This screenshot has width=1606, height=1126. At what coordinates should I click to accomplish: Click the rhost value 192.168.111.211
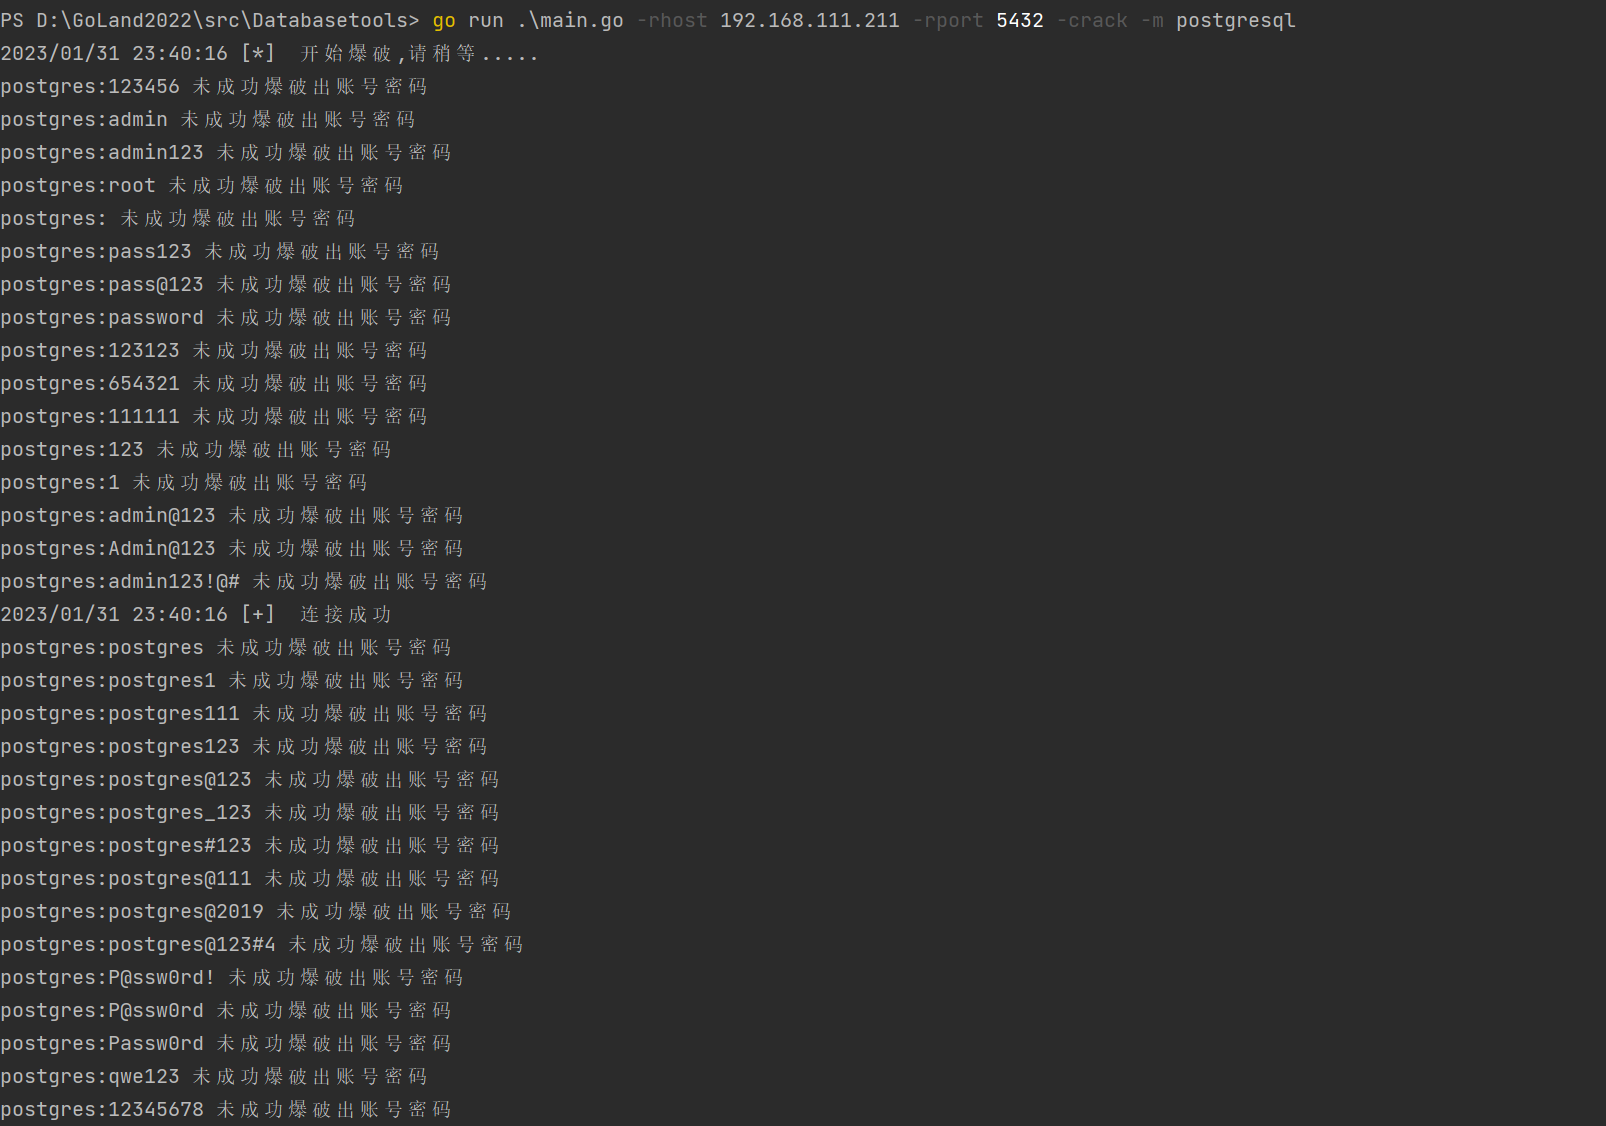tap(809, 20)
